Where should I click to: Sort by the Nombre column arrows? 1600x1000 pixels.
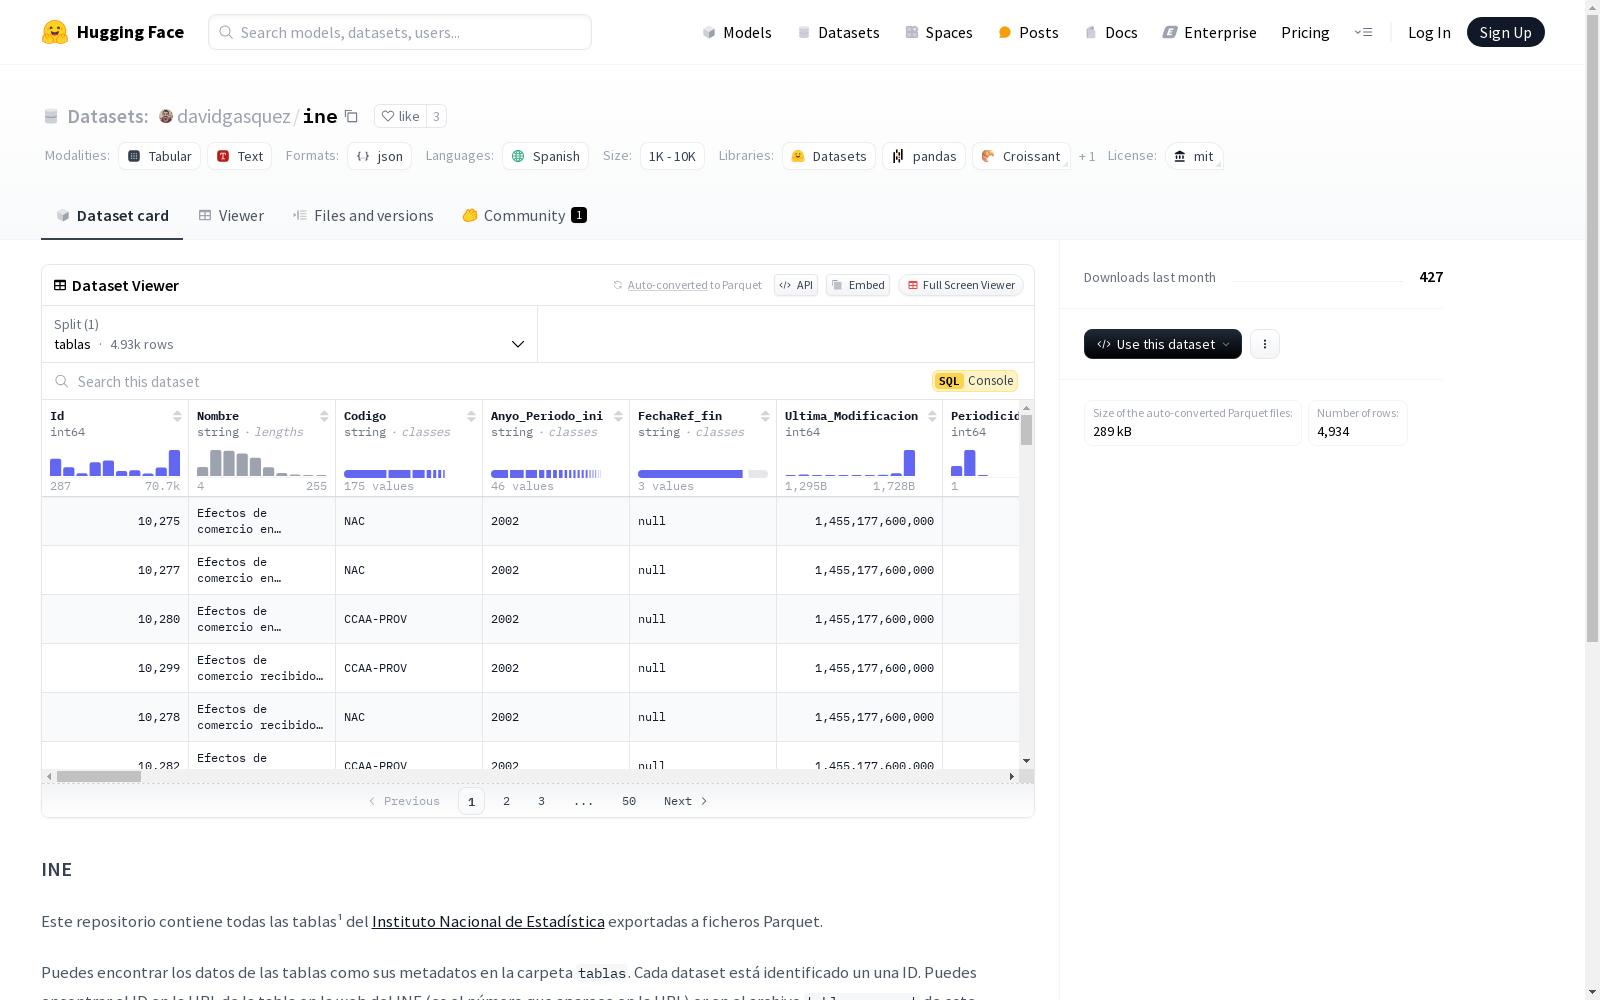(324, 416)
